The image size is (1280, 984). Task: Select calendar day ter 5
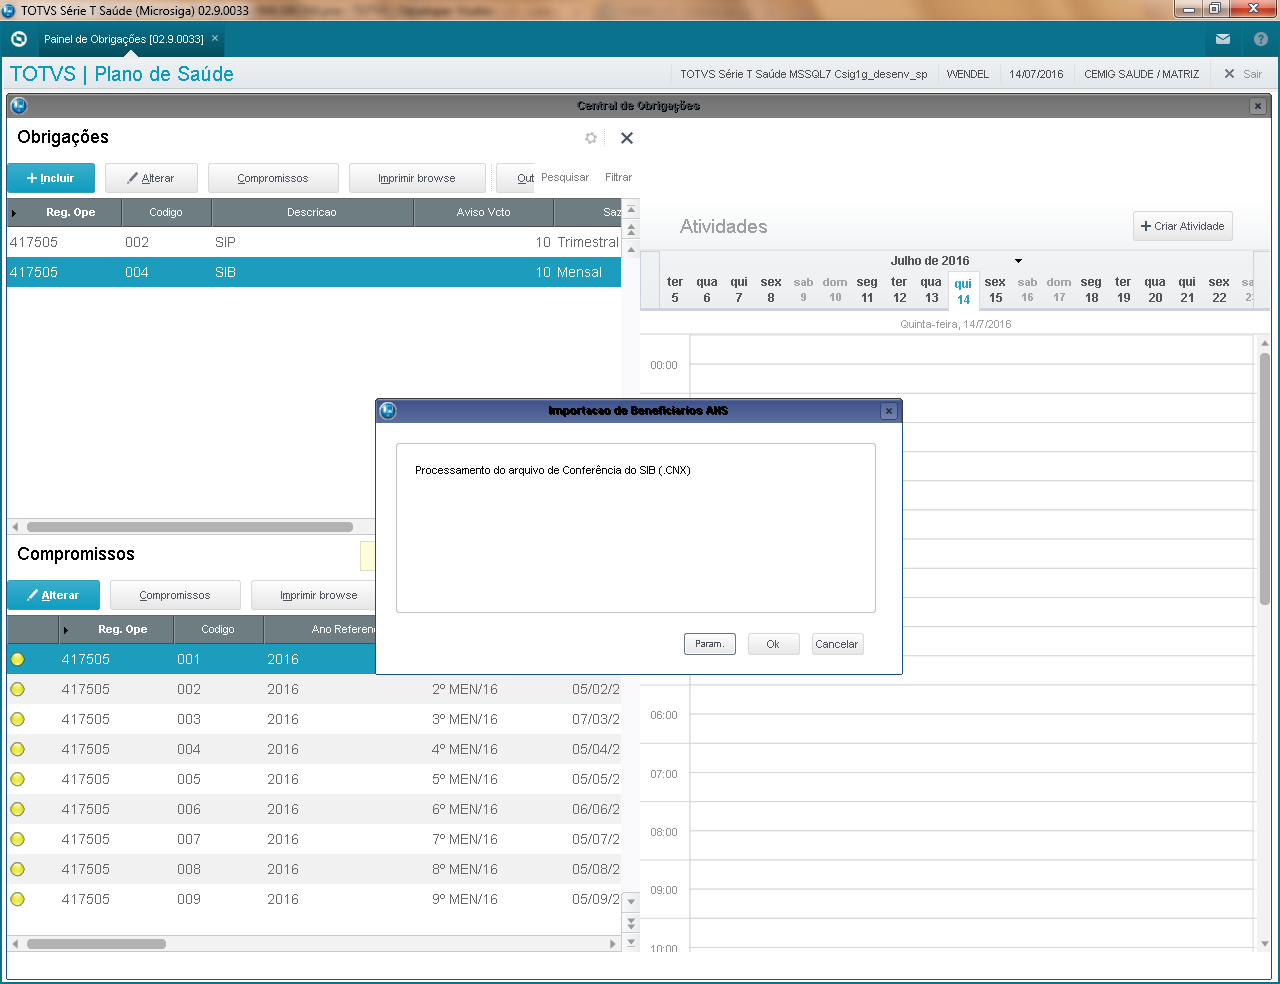pos(675,290)
